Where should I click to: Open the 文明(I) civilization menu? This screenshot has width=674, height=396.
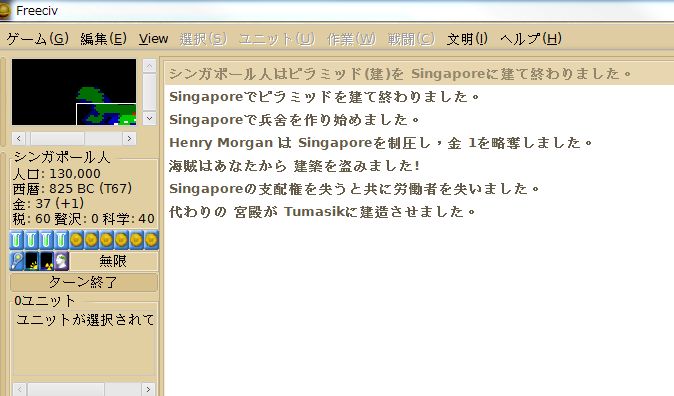coord(467,39)
